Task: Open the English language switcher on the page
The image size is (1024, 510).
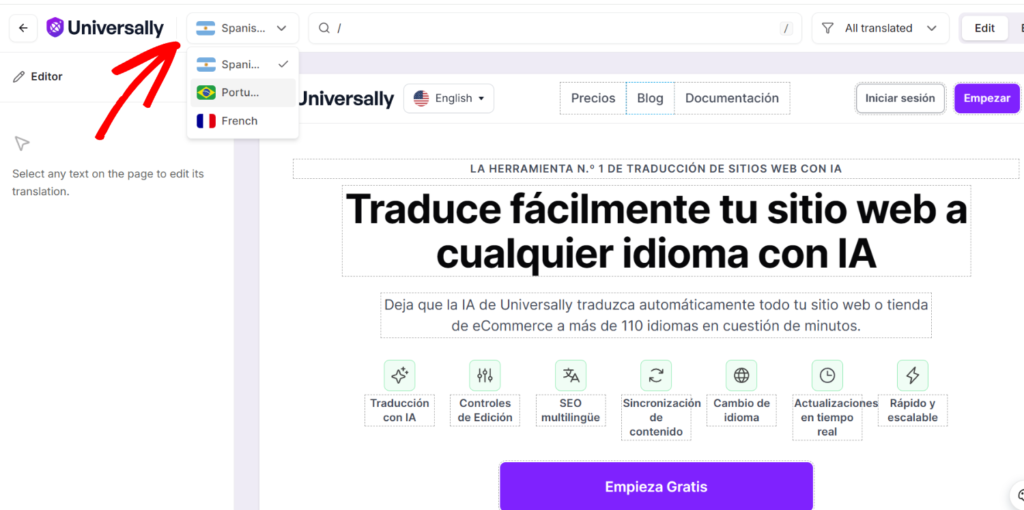Action: tap(449, 98)
